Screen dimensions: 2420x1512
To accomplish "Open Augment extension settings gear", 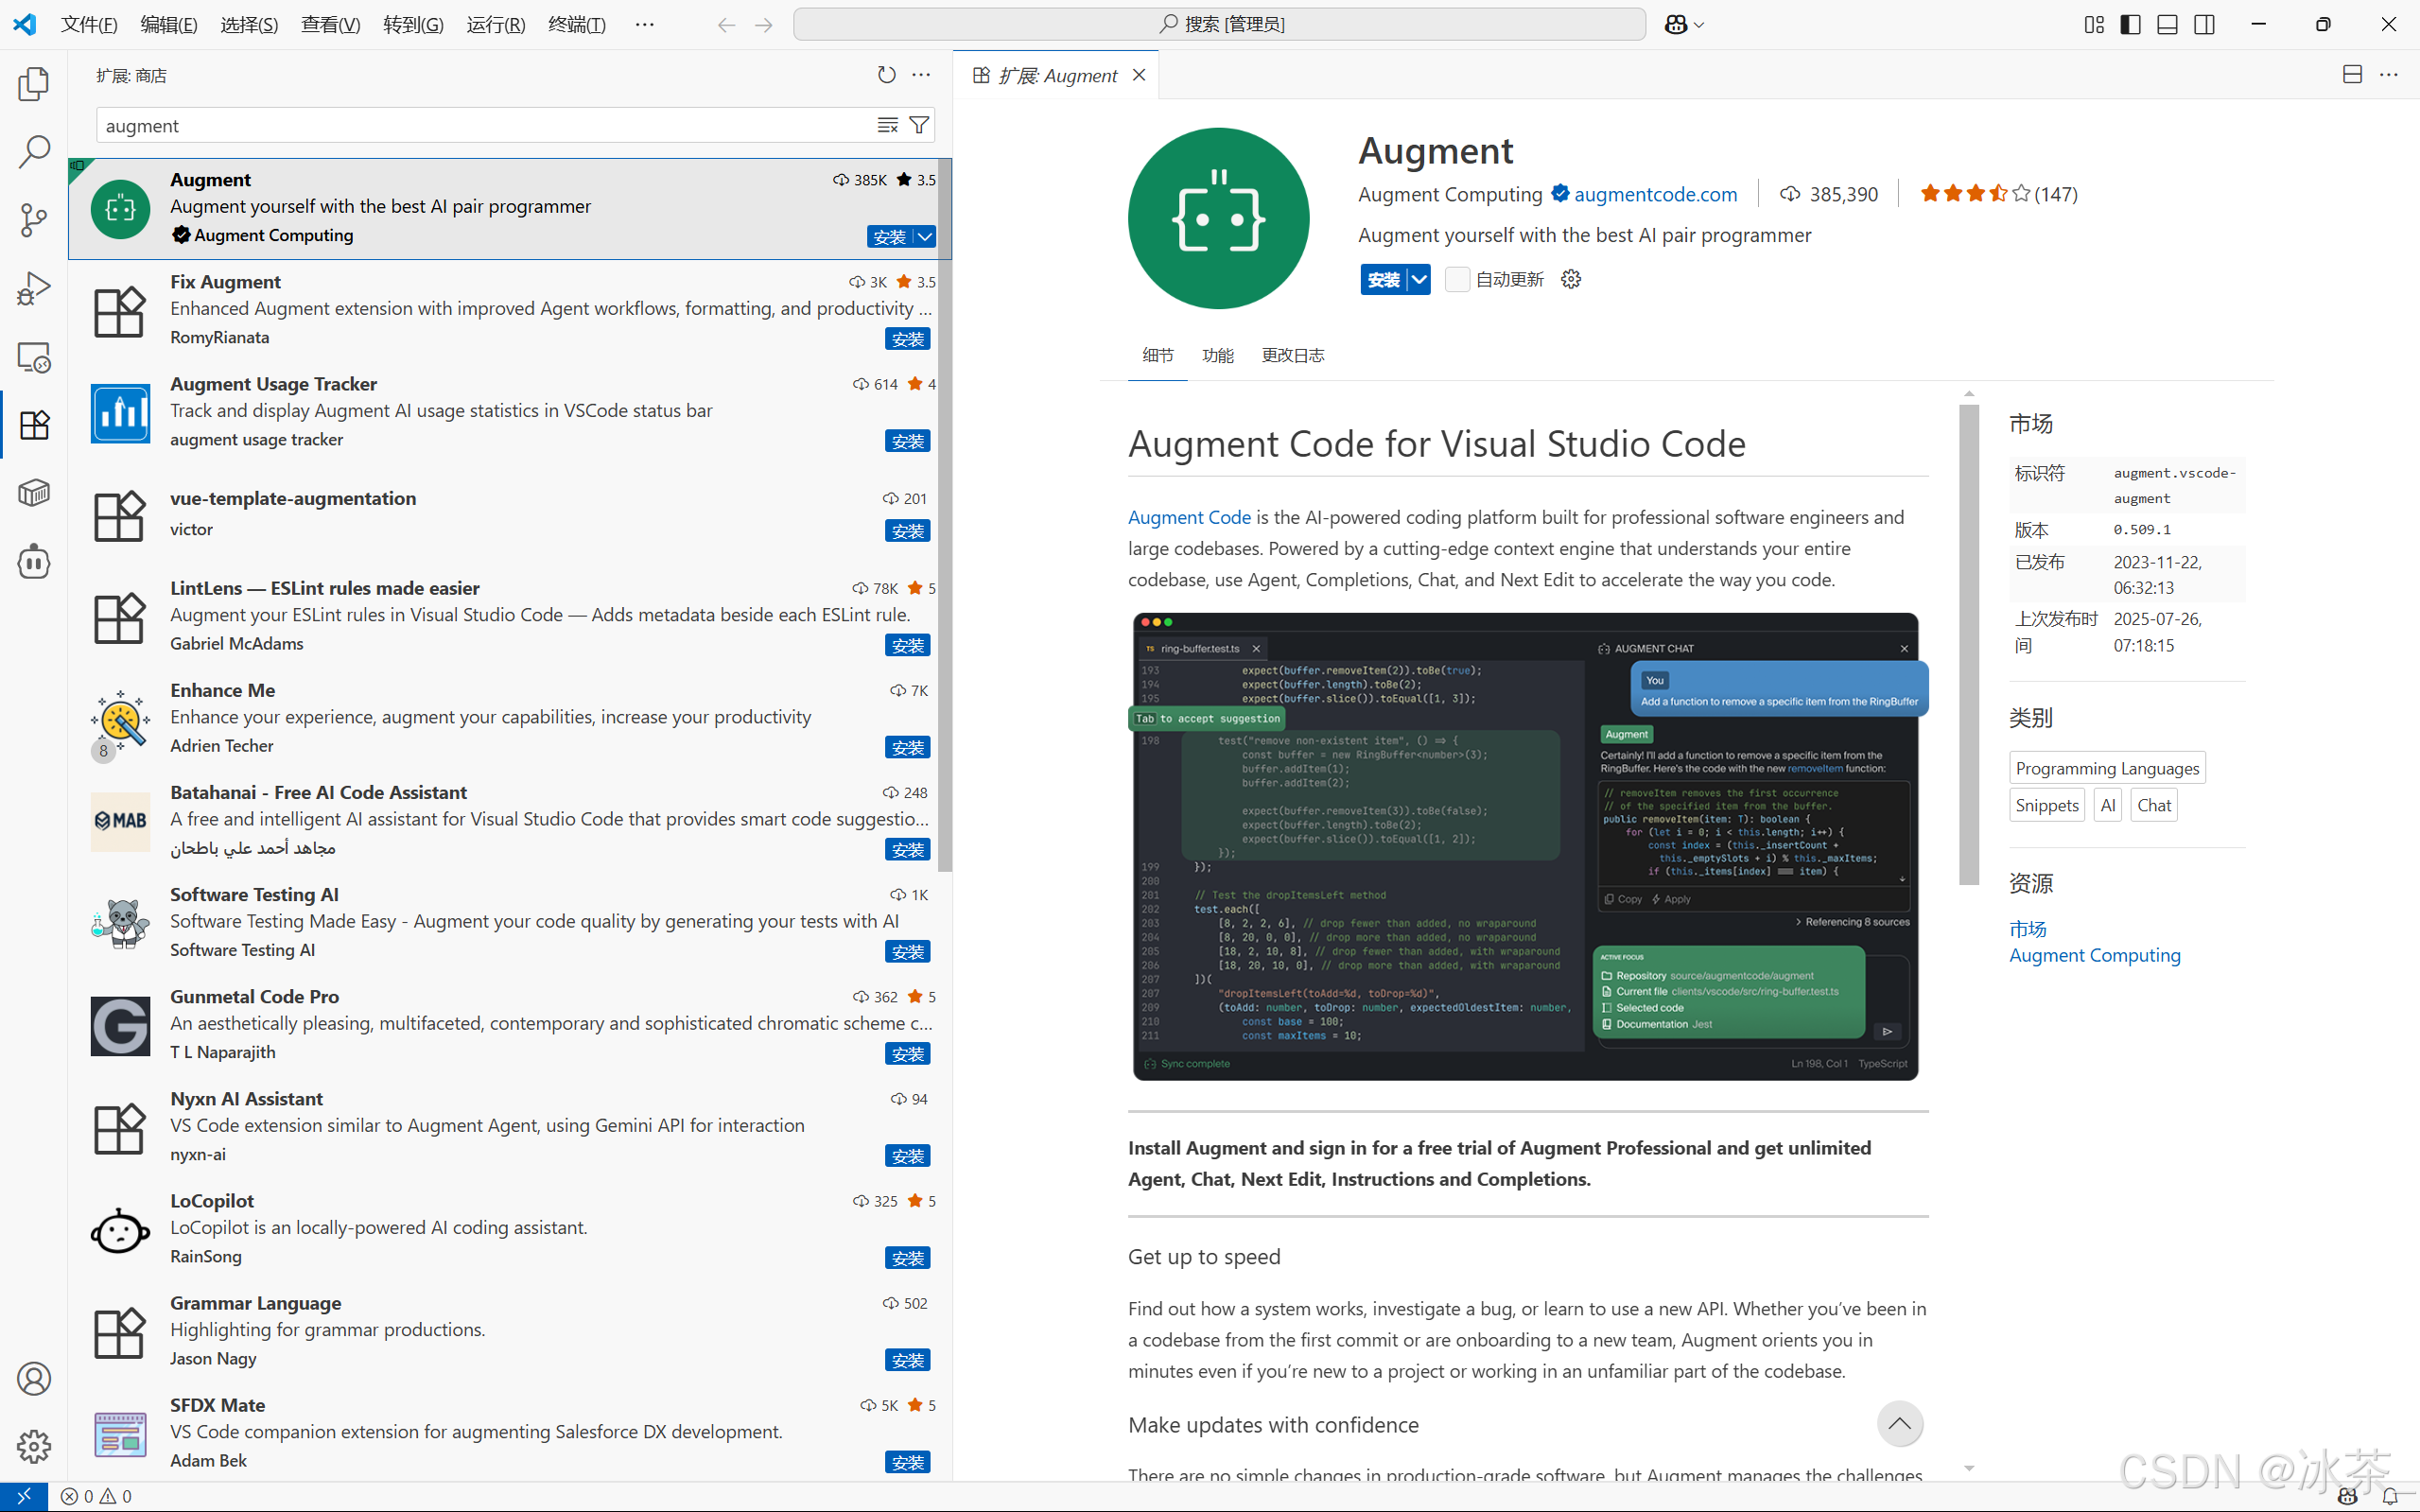I will click(1571, 279).
